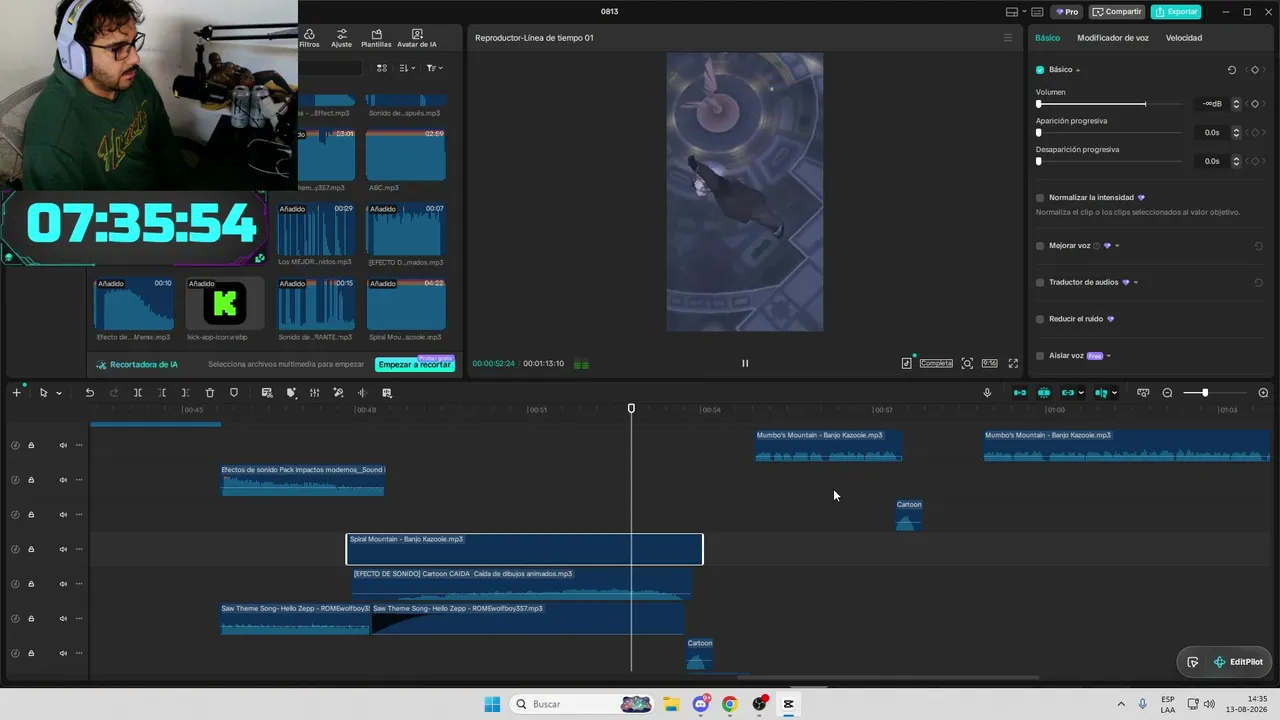This screenshot has height=720, width=1280.
Task: Delete the selected clip with the trash icon
Action: pos(210,393)
